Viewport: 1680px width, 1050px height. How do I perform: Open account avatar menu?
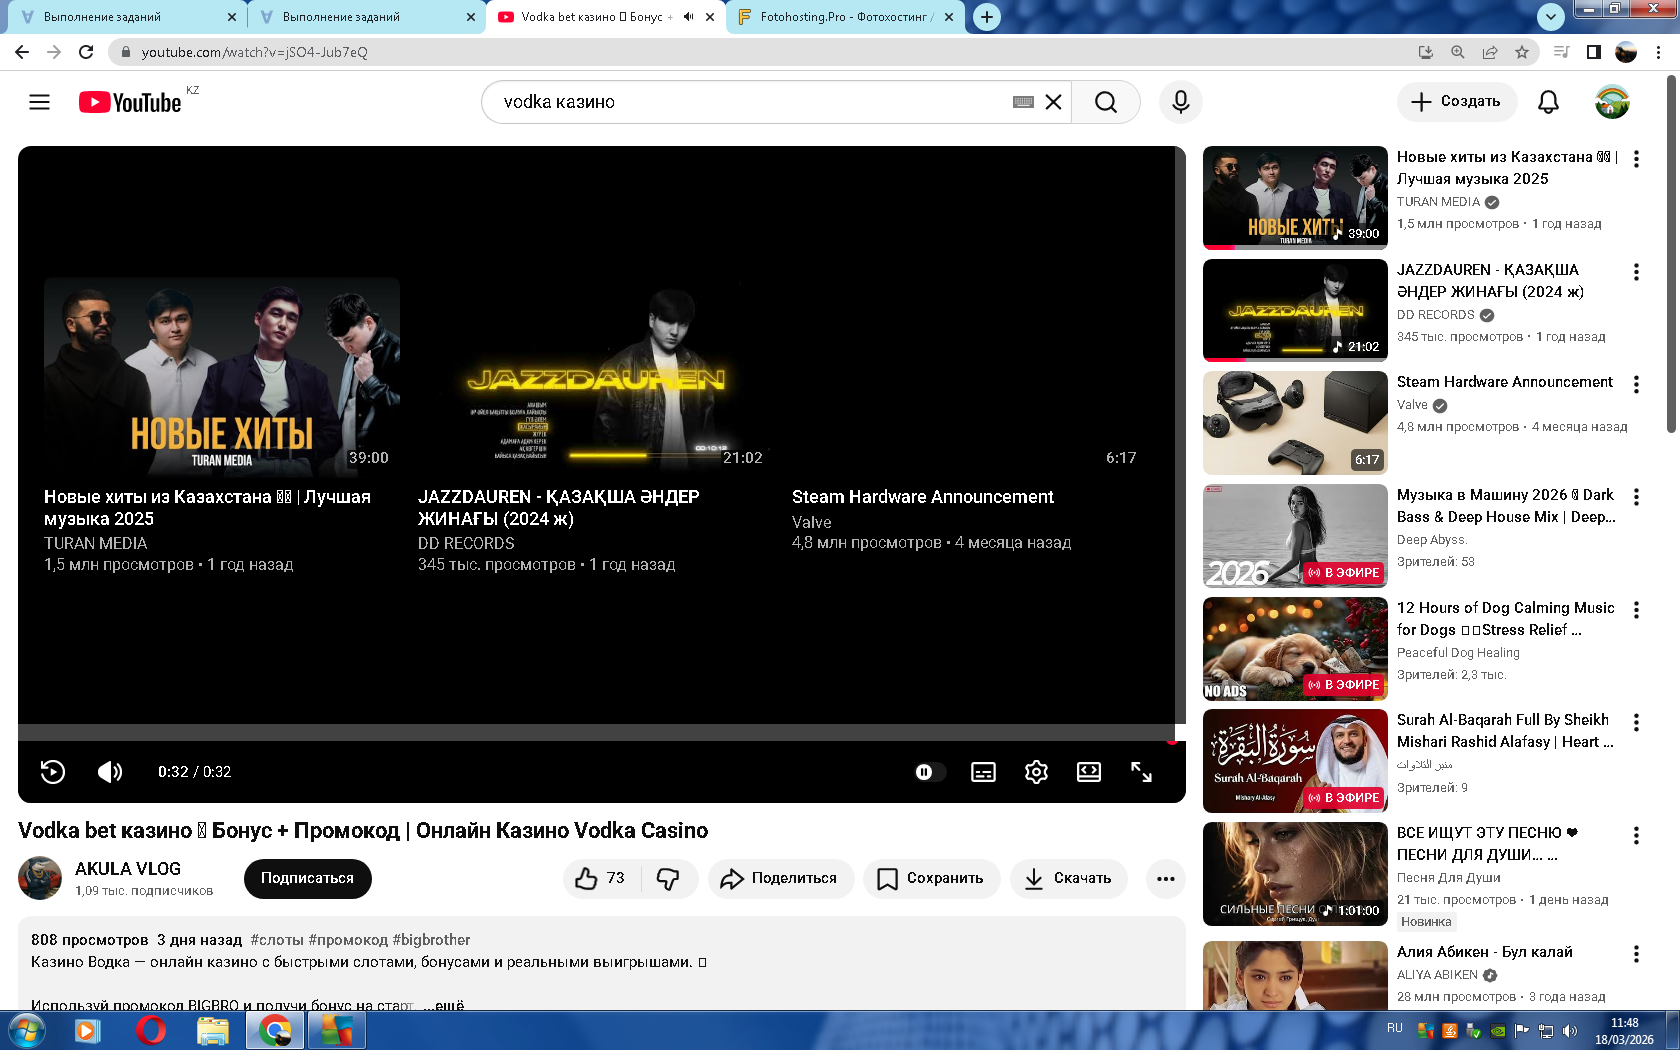pos(1612,102)
